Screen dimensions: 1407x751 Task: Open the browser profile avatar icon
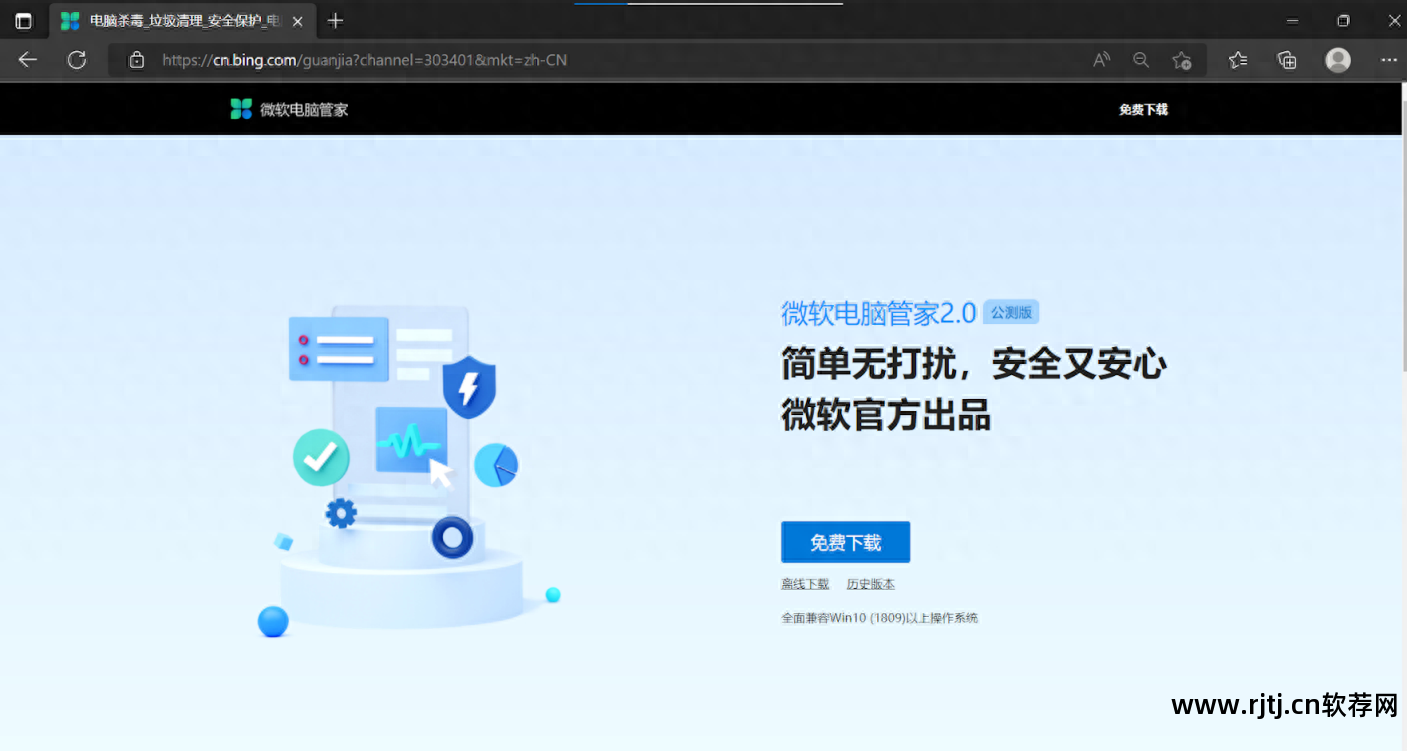click(x=1337, y=60)
